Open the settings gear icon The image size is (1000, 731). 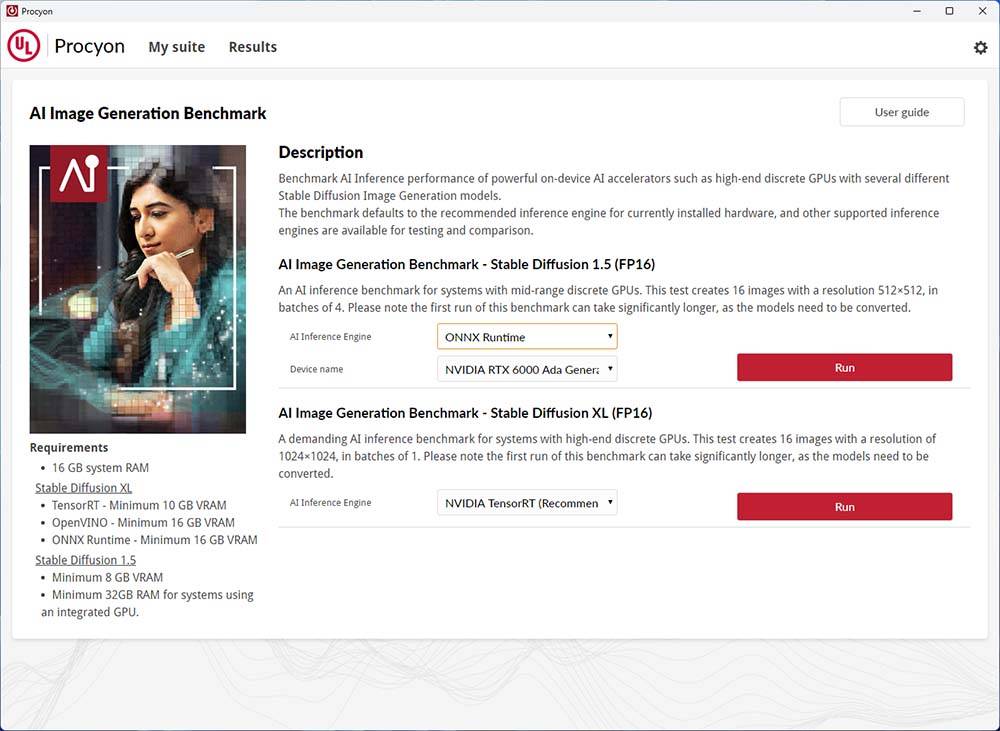[x=980, y=47]
